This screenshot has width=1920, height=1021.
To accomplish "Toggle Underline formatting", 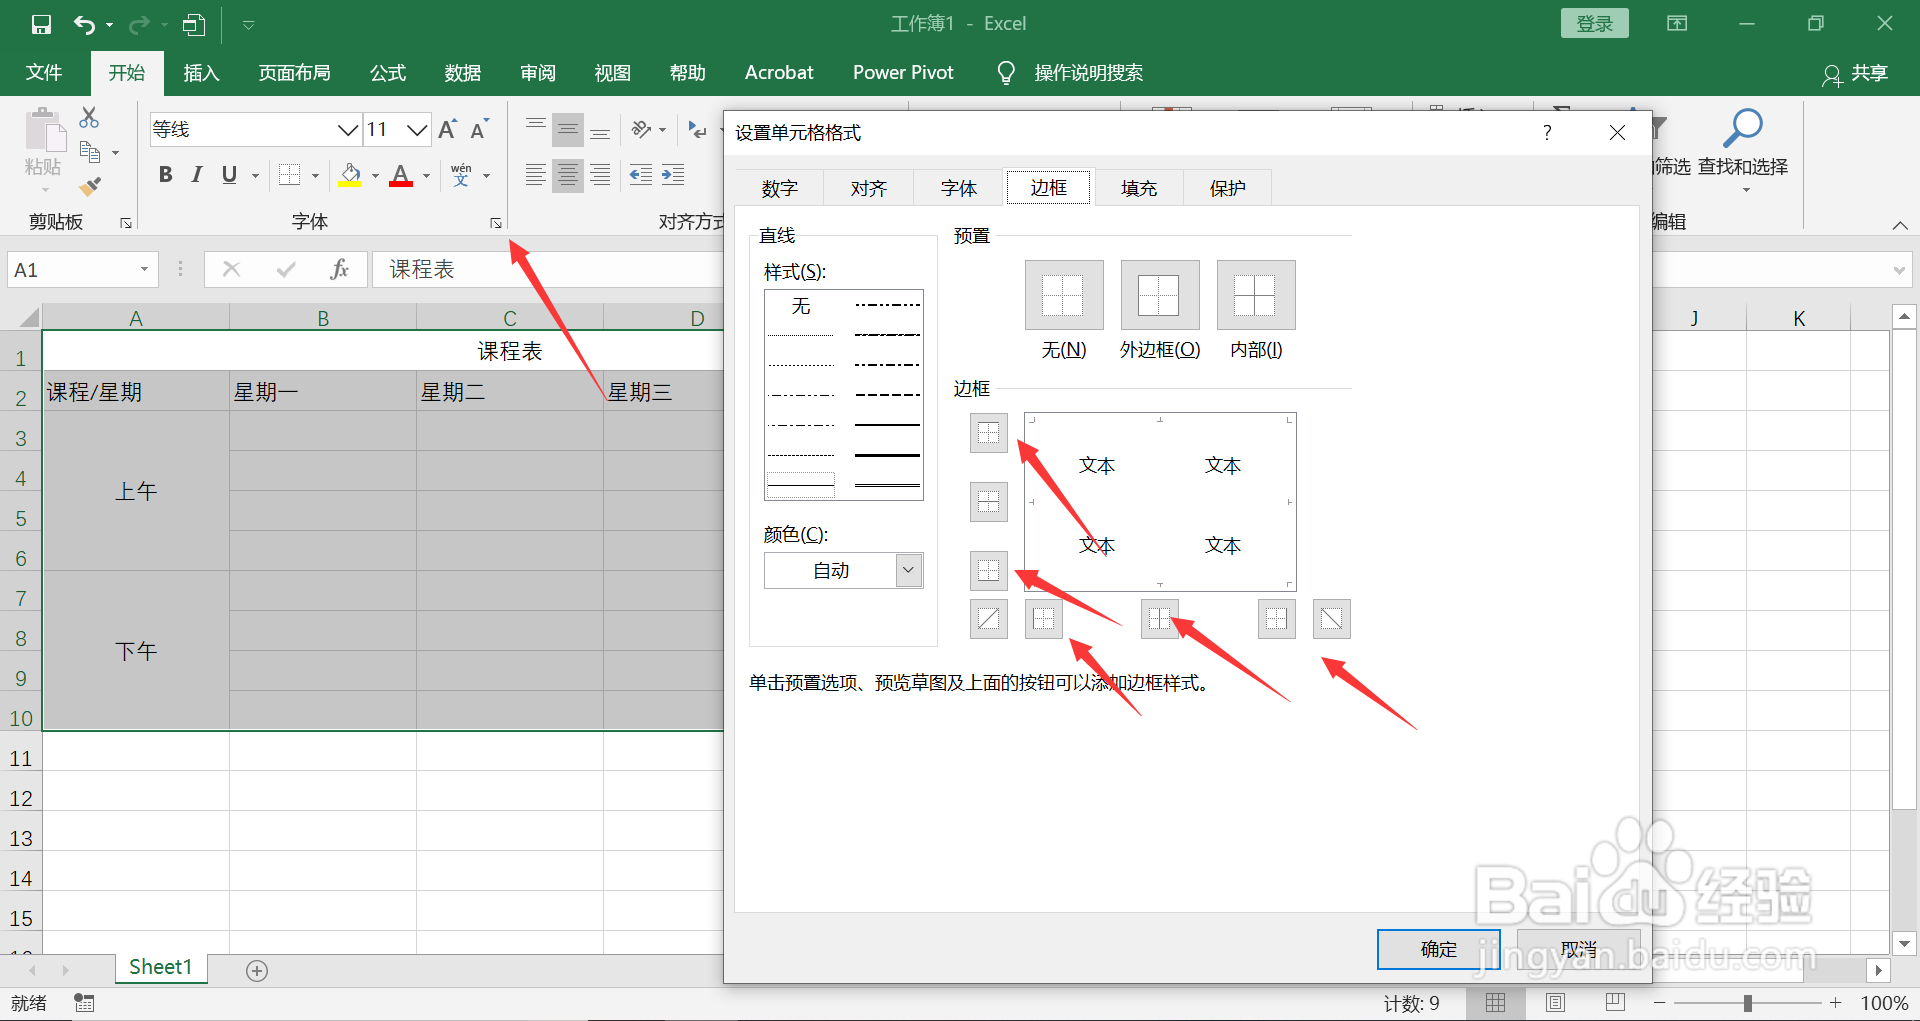I will (229, 175).
